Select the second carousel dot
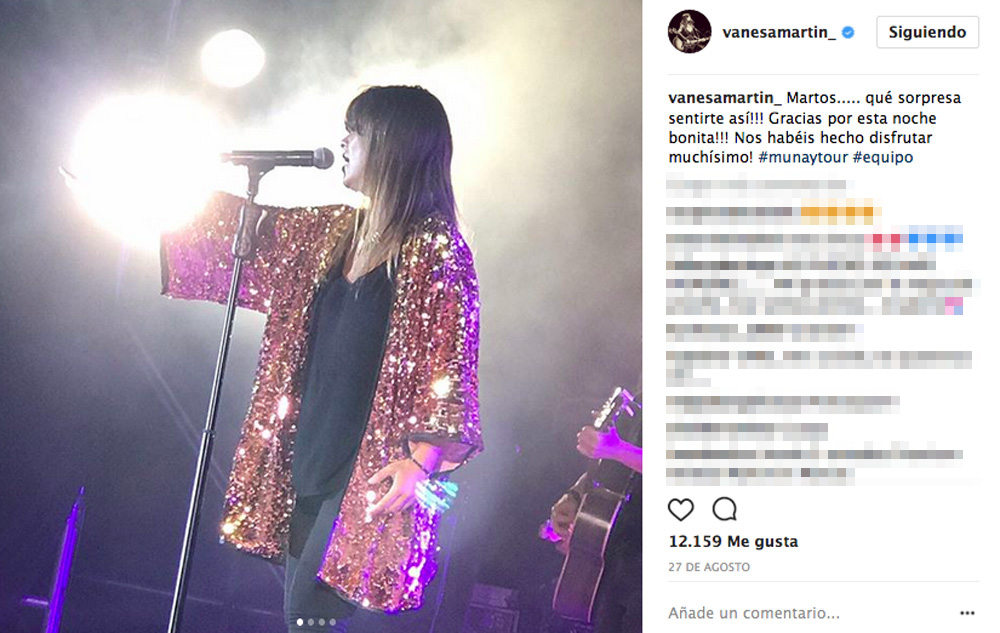 311,622
